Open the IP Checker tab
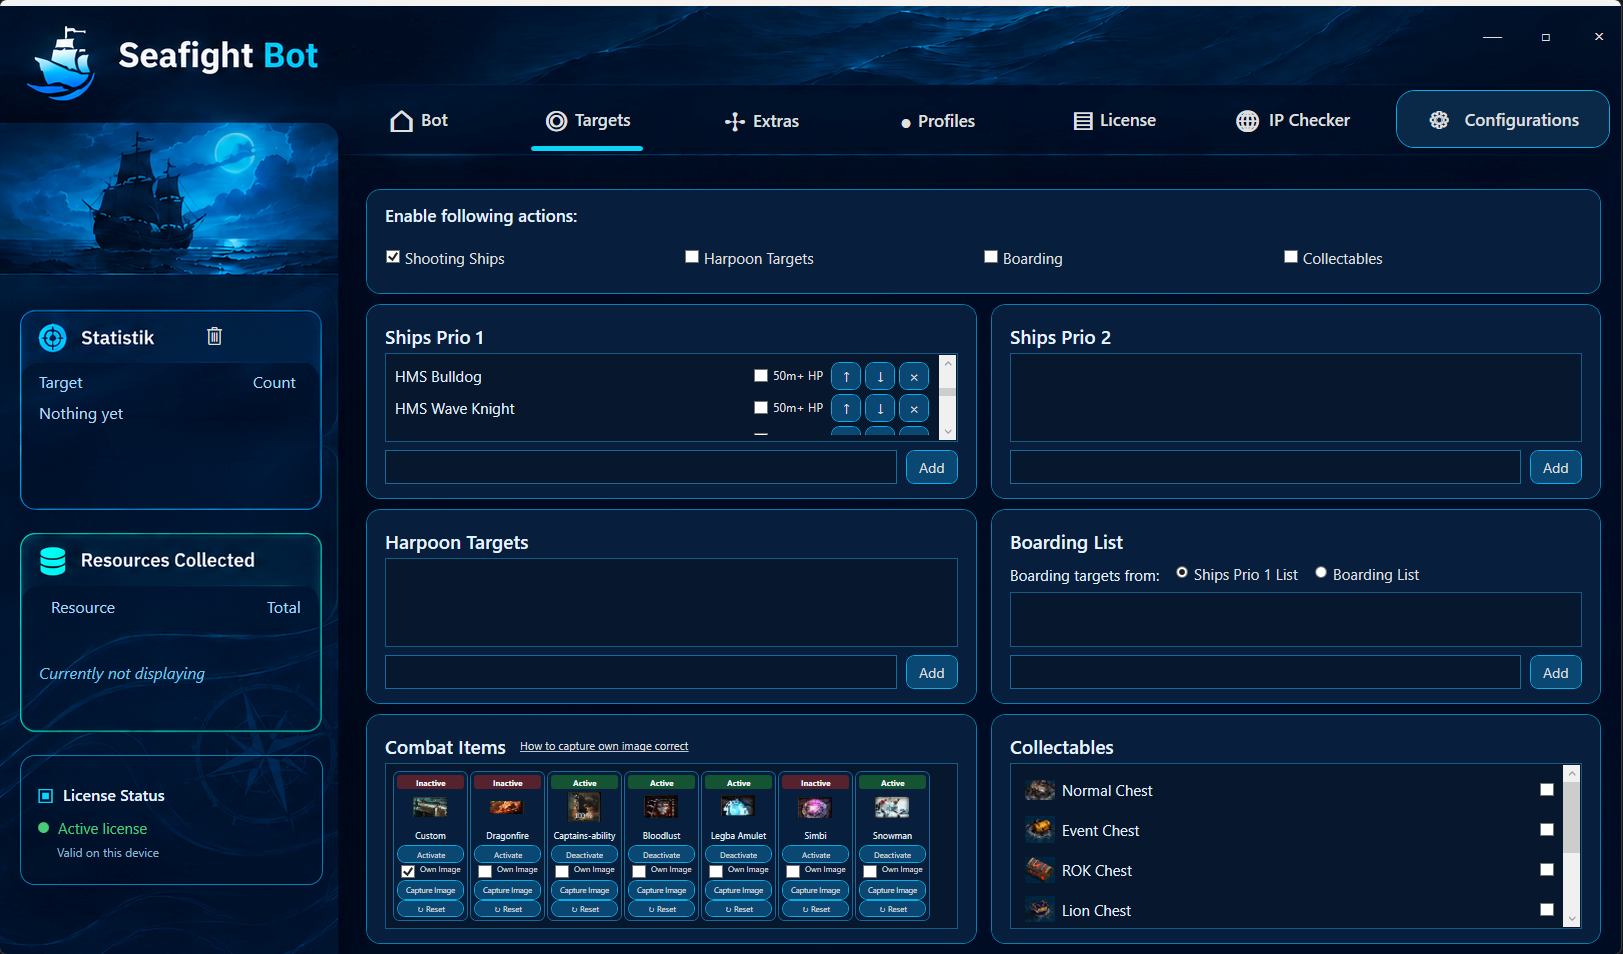Screen dimensions: 1623x954 [x=1293, y=121]
